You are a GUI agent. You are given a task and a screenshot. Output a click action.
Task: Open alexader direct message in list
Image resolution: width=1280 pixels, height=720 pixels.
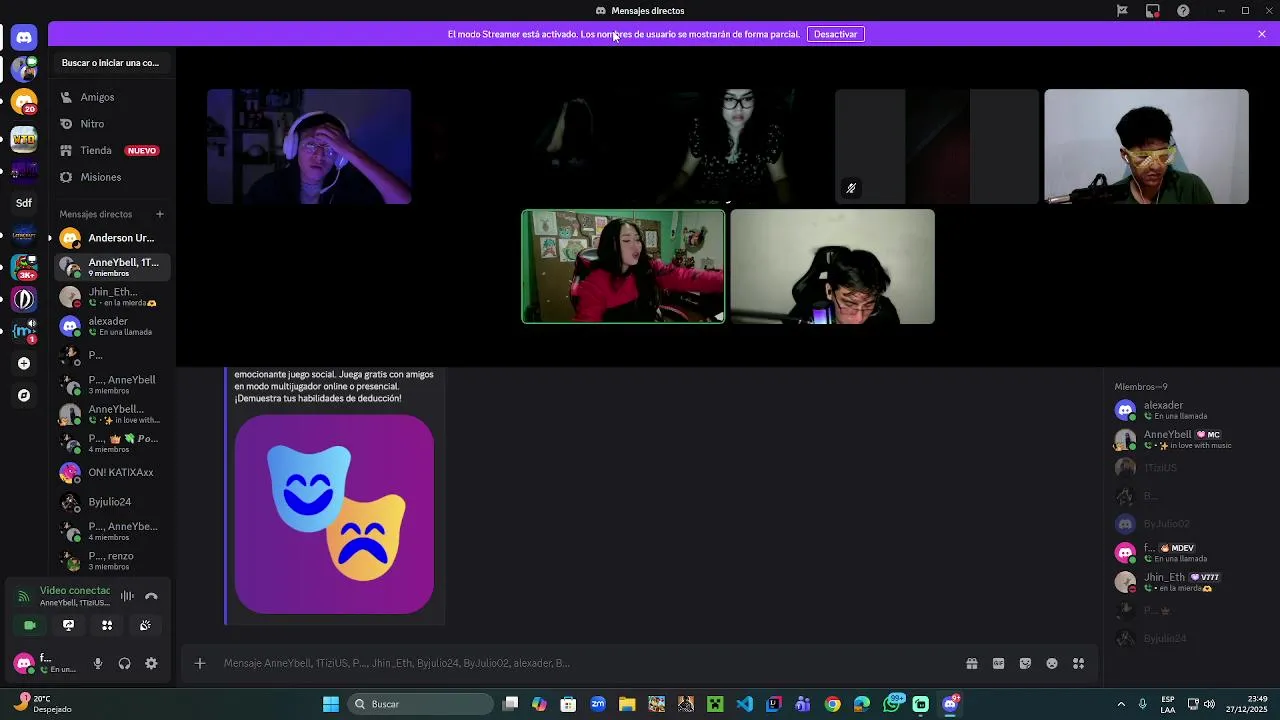pos(112,326)
